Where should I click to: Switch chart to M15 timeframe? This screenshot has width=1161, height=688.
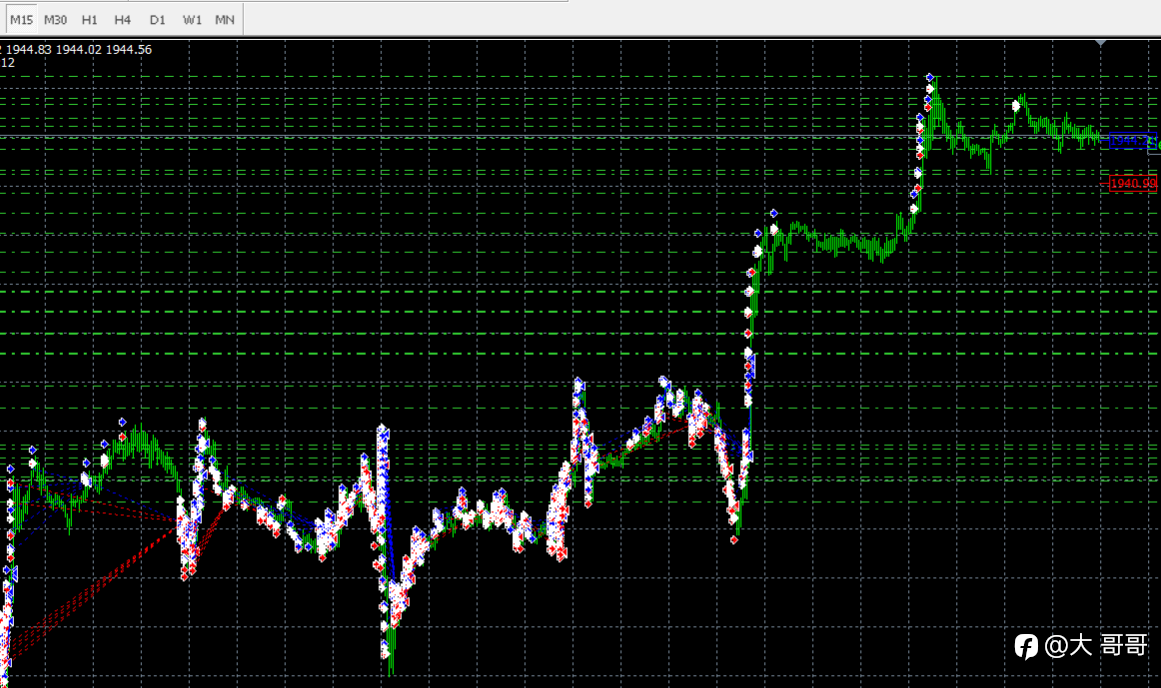point(21,20)
